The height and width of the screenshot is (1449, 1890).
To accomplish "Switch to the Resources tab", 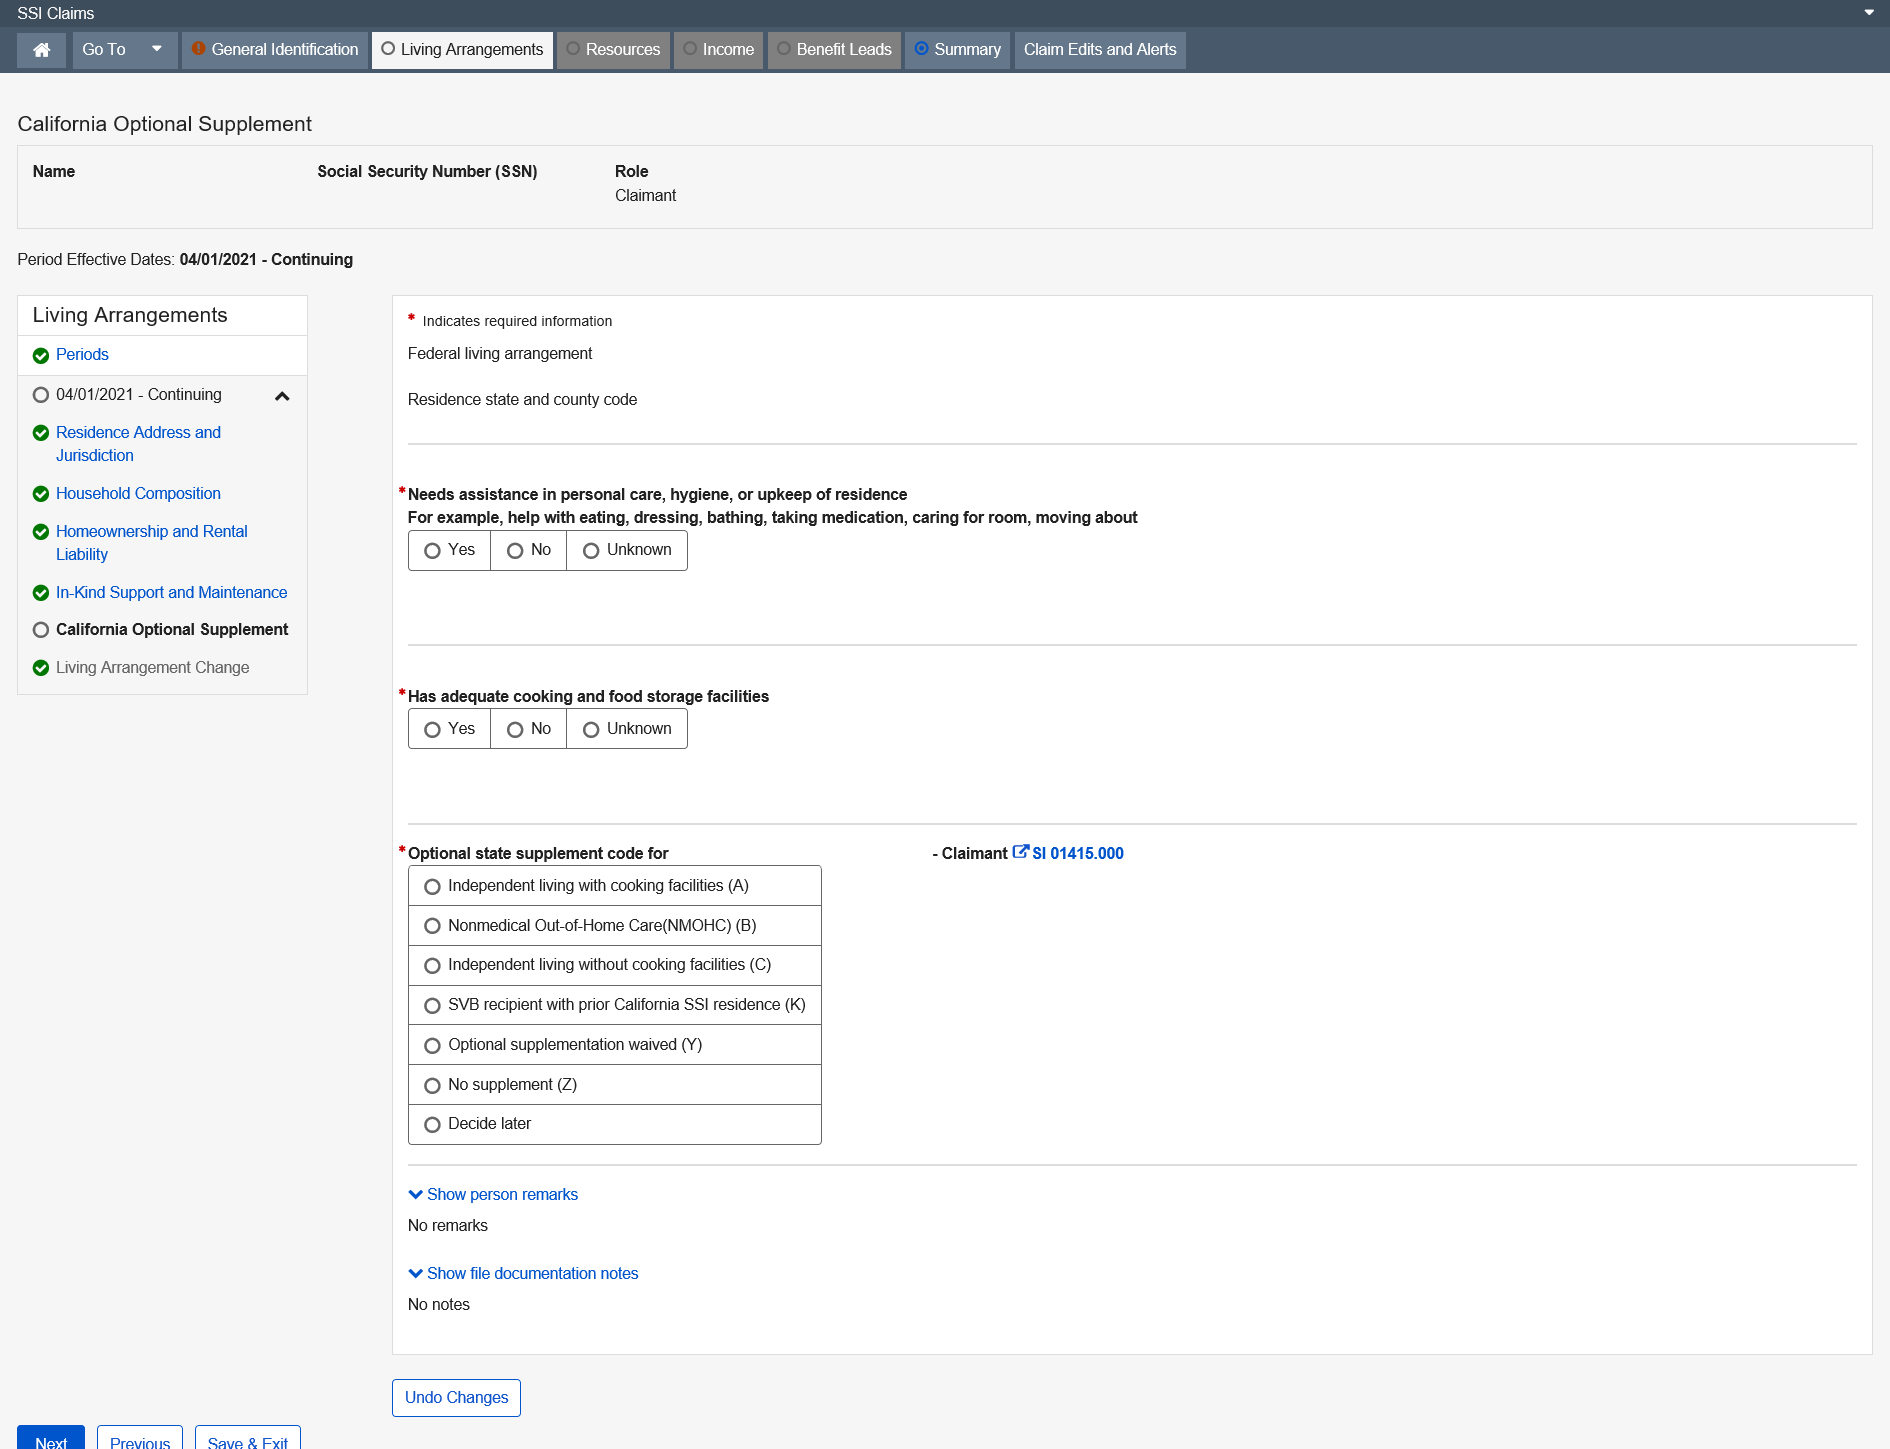I will [613, 50].
